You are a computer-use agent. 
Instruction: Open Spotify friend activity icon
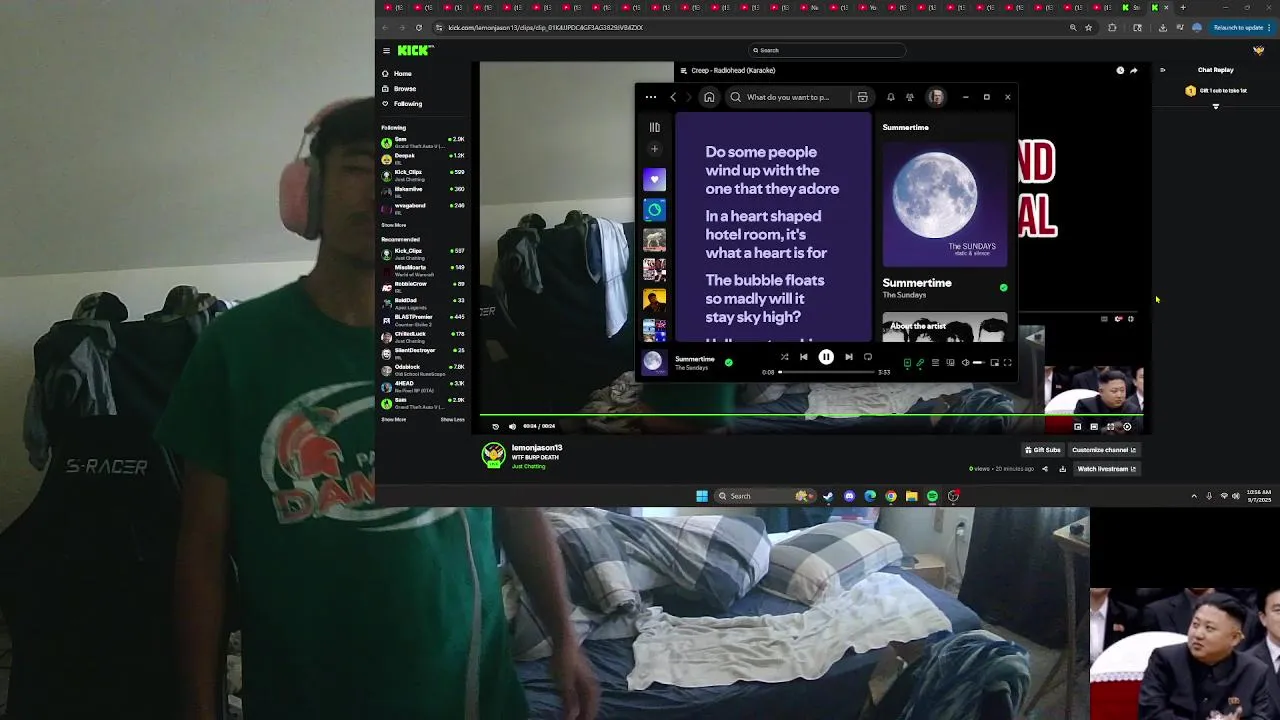coord(910,97)
